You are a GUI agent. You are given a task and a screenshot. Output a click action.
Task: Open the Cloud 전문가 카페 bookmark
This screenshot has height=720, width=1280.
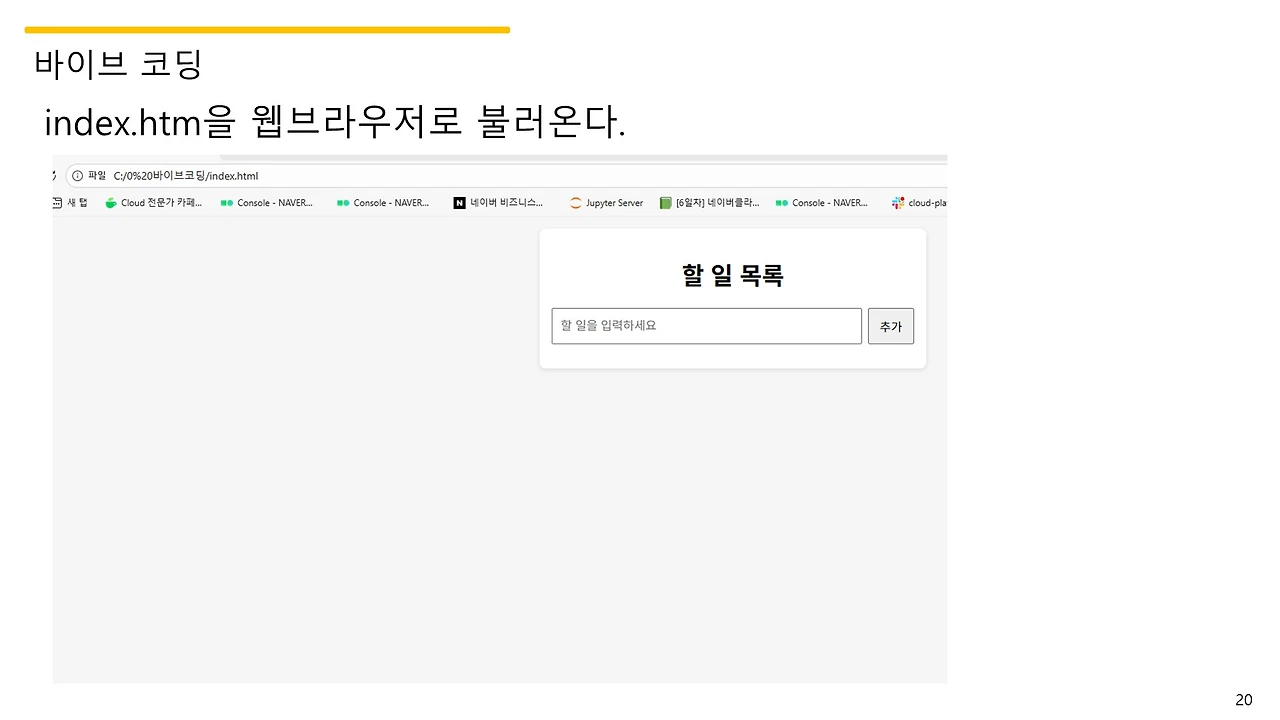[x=153, y=202]
